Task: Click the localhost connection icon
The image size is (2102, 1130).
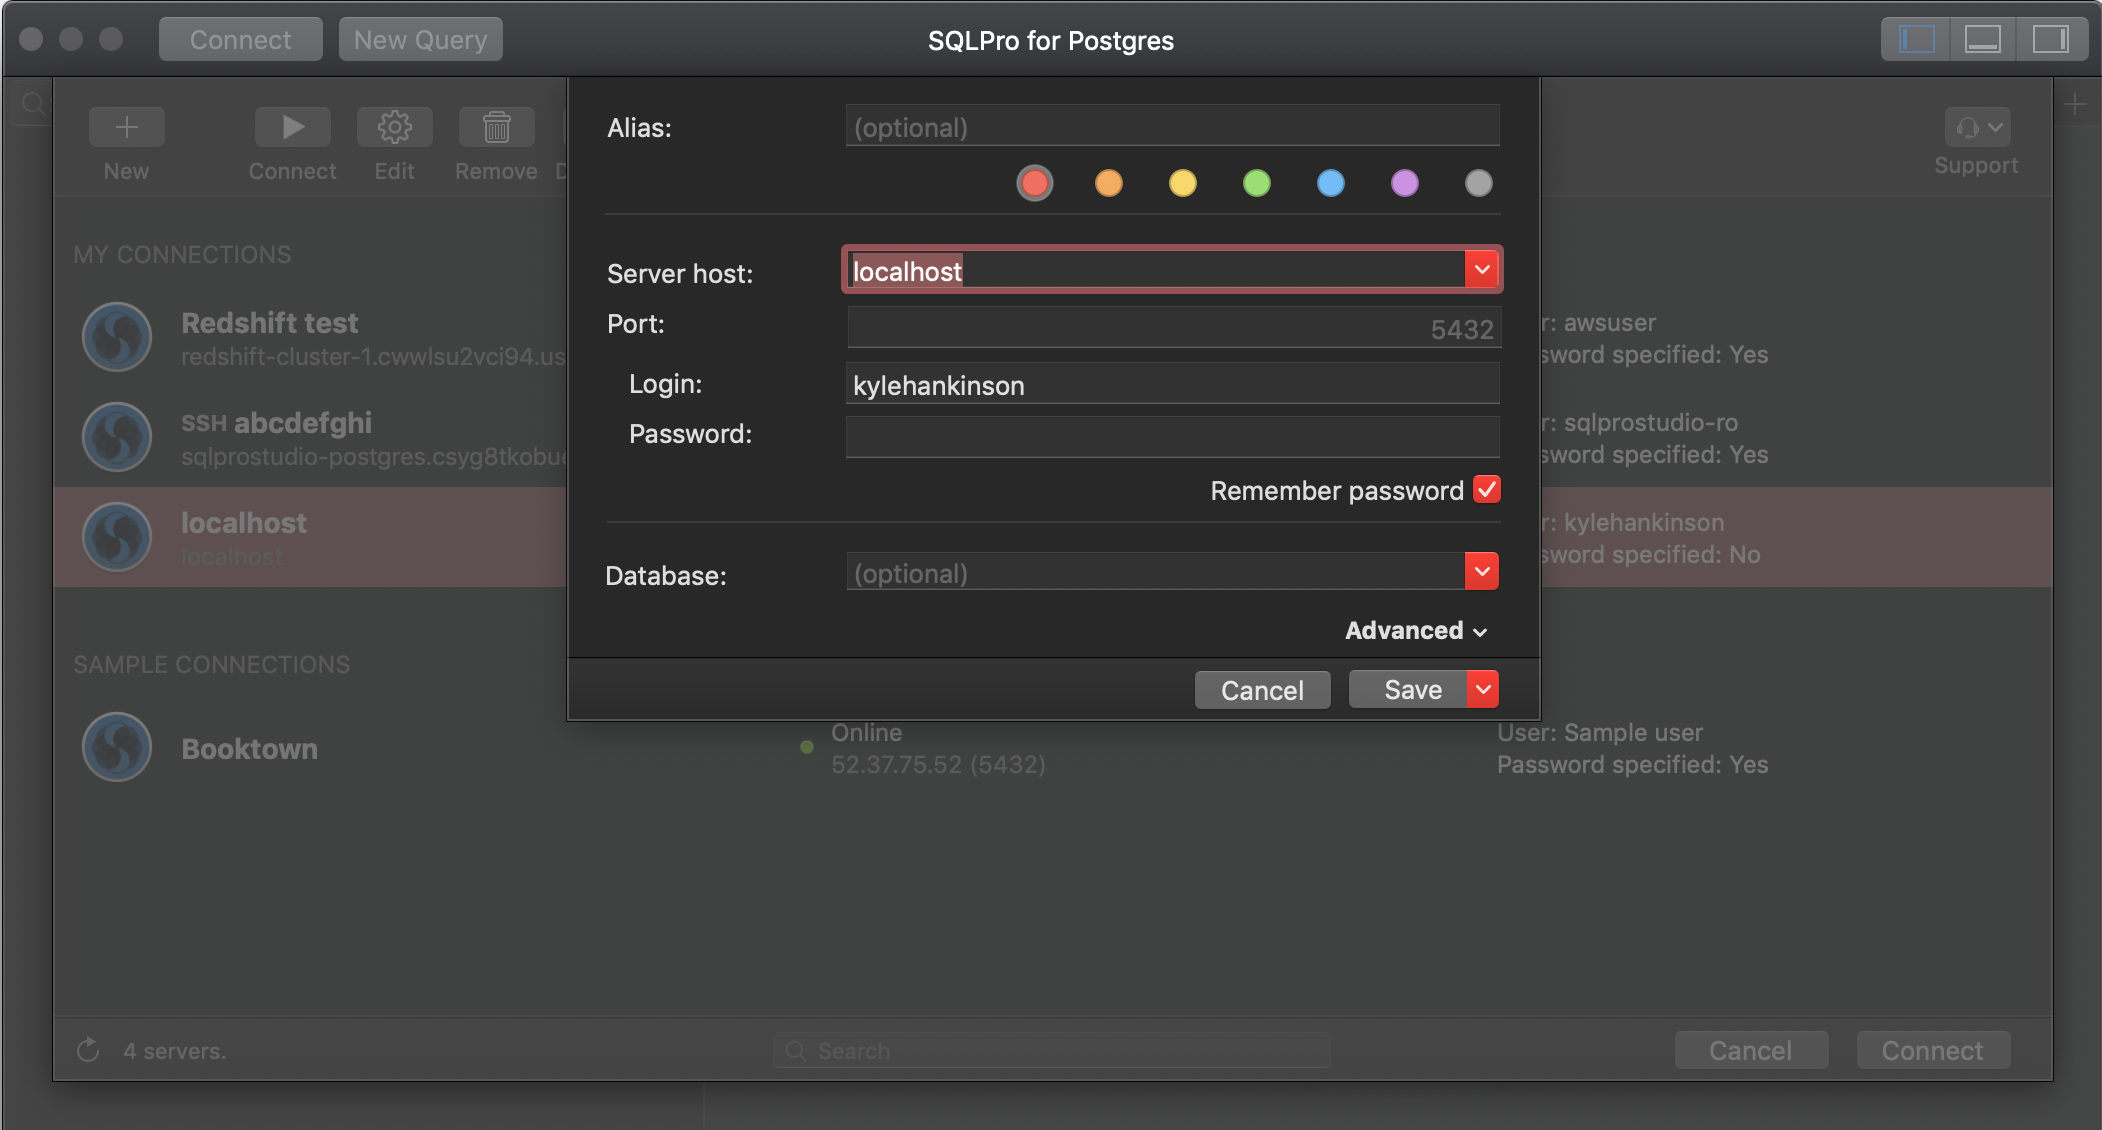Action: tap(117, 537)
